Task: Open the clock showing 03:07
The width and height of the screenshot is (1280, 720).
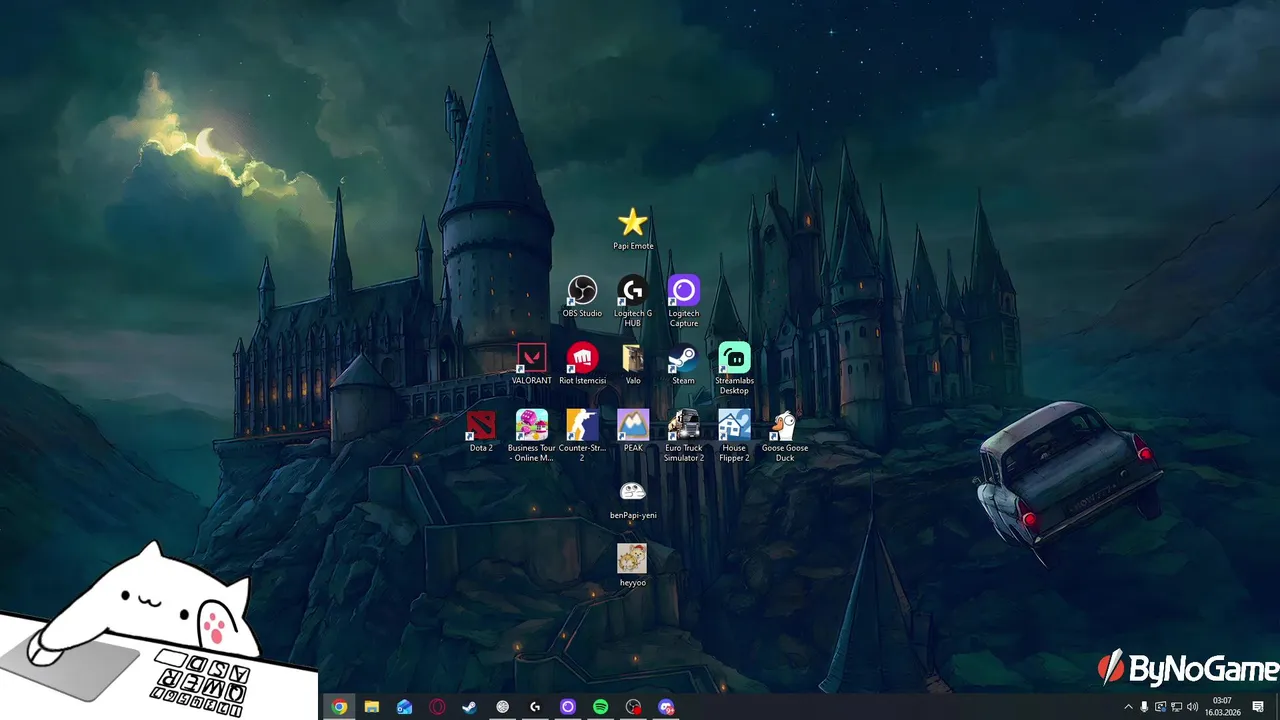Action: pyautogui.click(x=1222, y=707)
